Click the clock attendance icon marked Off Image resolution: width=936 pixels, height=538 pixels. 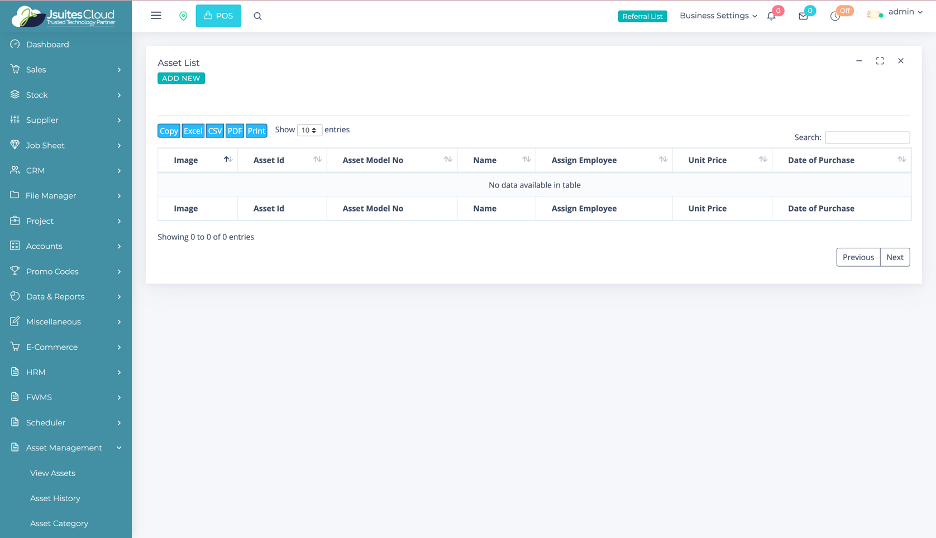[x=835, y=16]
